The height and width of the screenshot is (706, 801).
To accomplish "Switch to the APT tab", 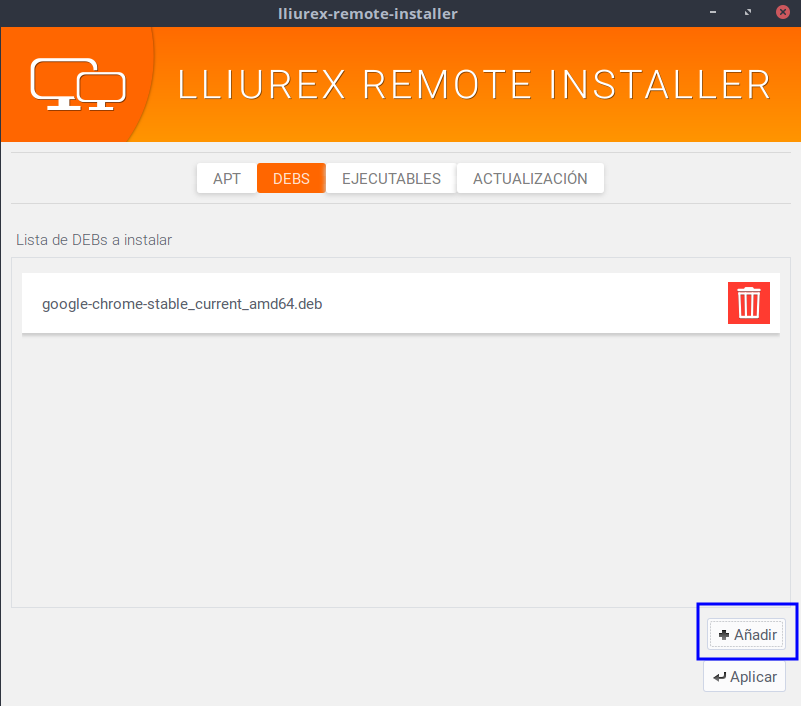I will [227, 179].
